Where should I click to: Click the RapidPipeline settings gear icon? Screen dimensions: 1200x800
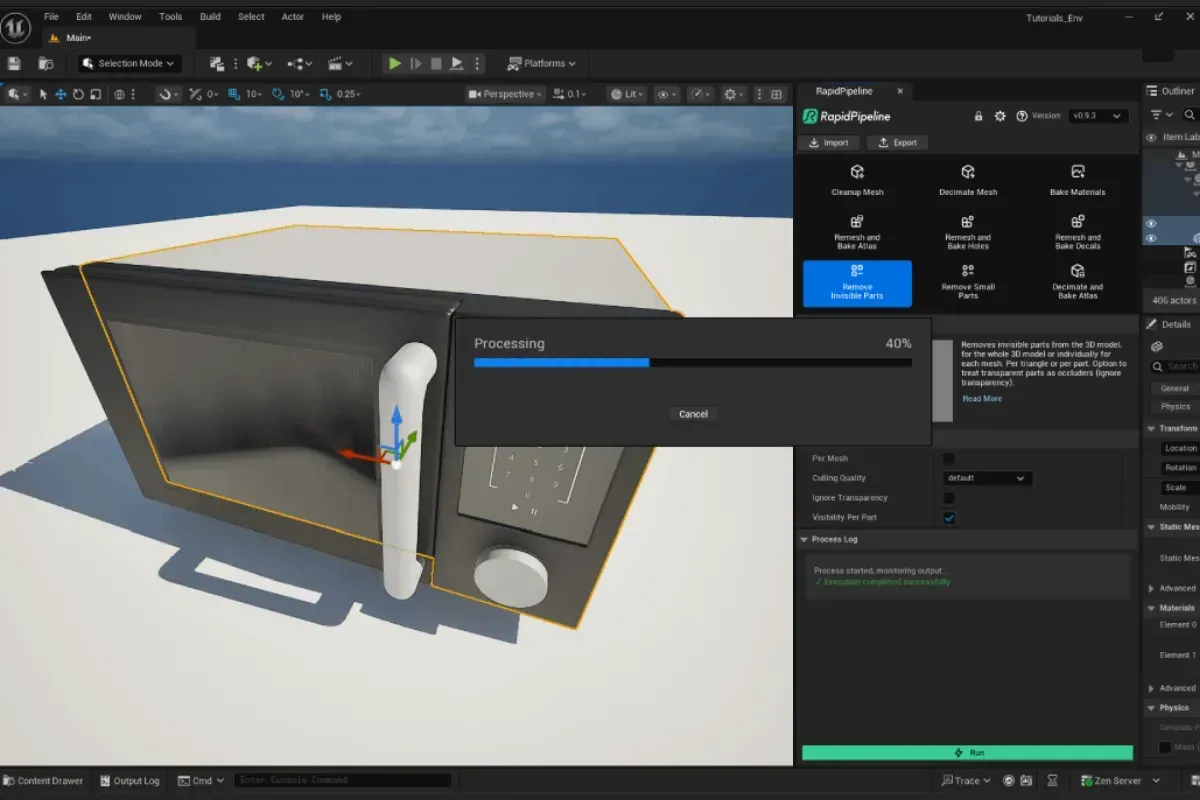[1000, 116]
